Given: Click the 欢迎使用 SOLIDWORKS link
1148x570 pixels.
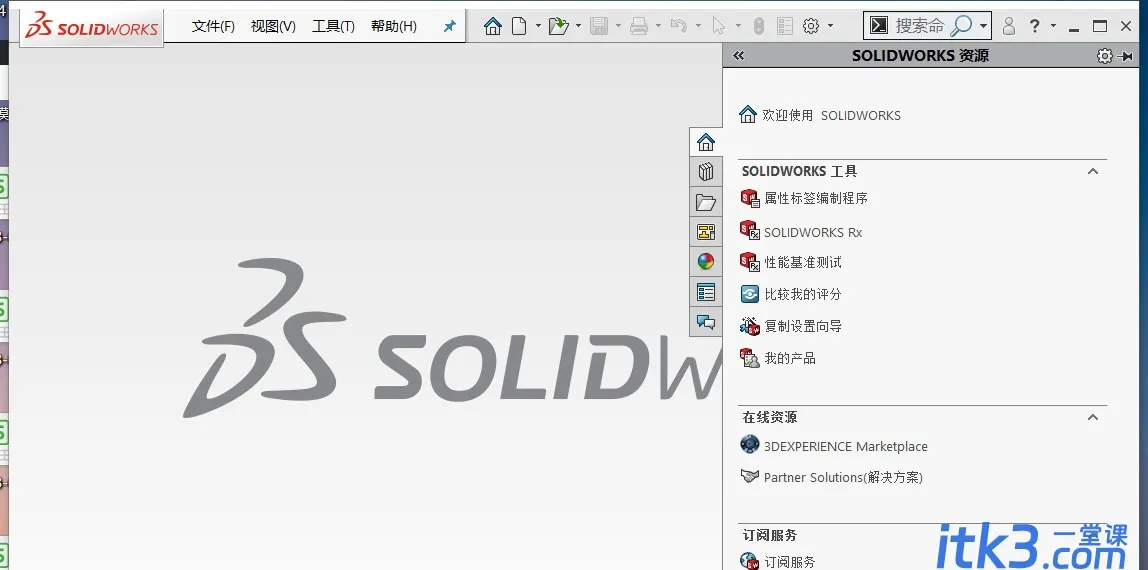Looking at the screenshot, I should click(x=831, y=116).
